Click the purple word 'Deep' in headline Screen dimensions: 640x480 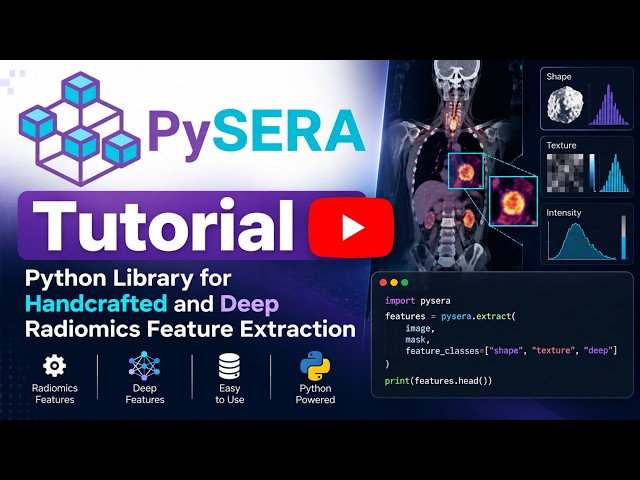coord(249,304)
